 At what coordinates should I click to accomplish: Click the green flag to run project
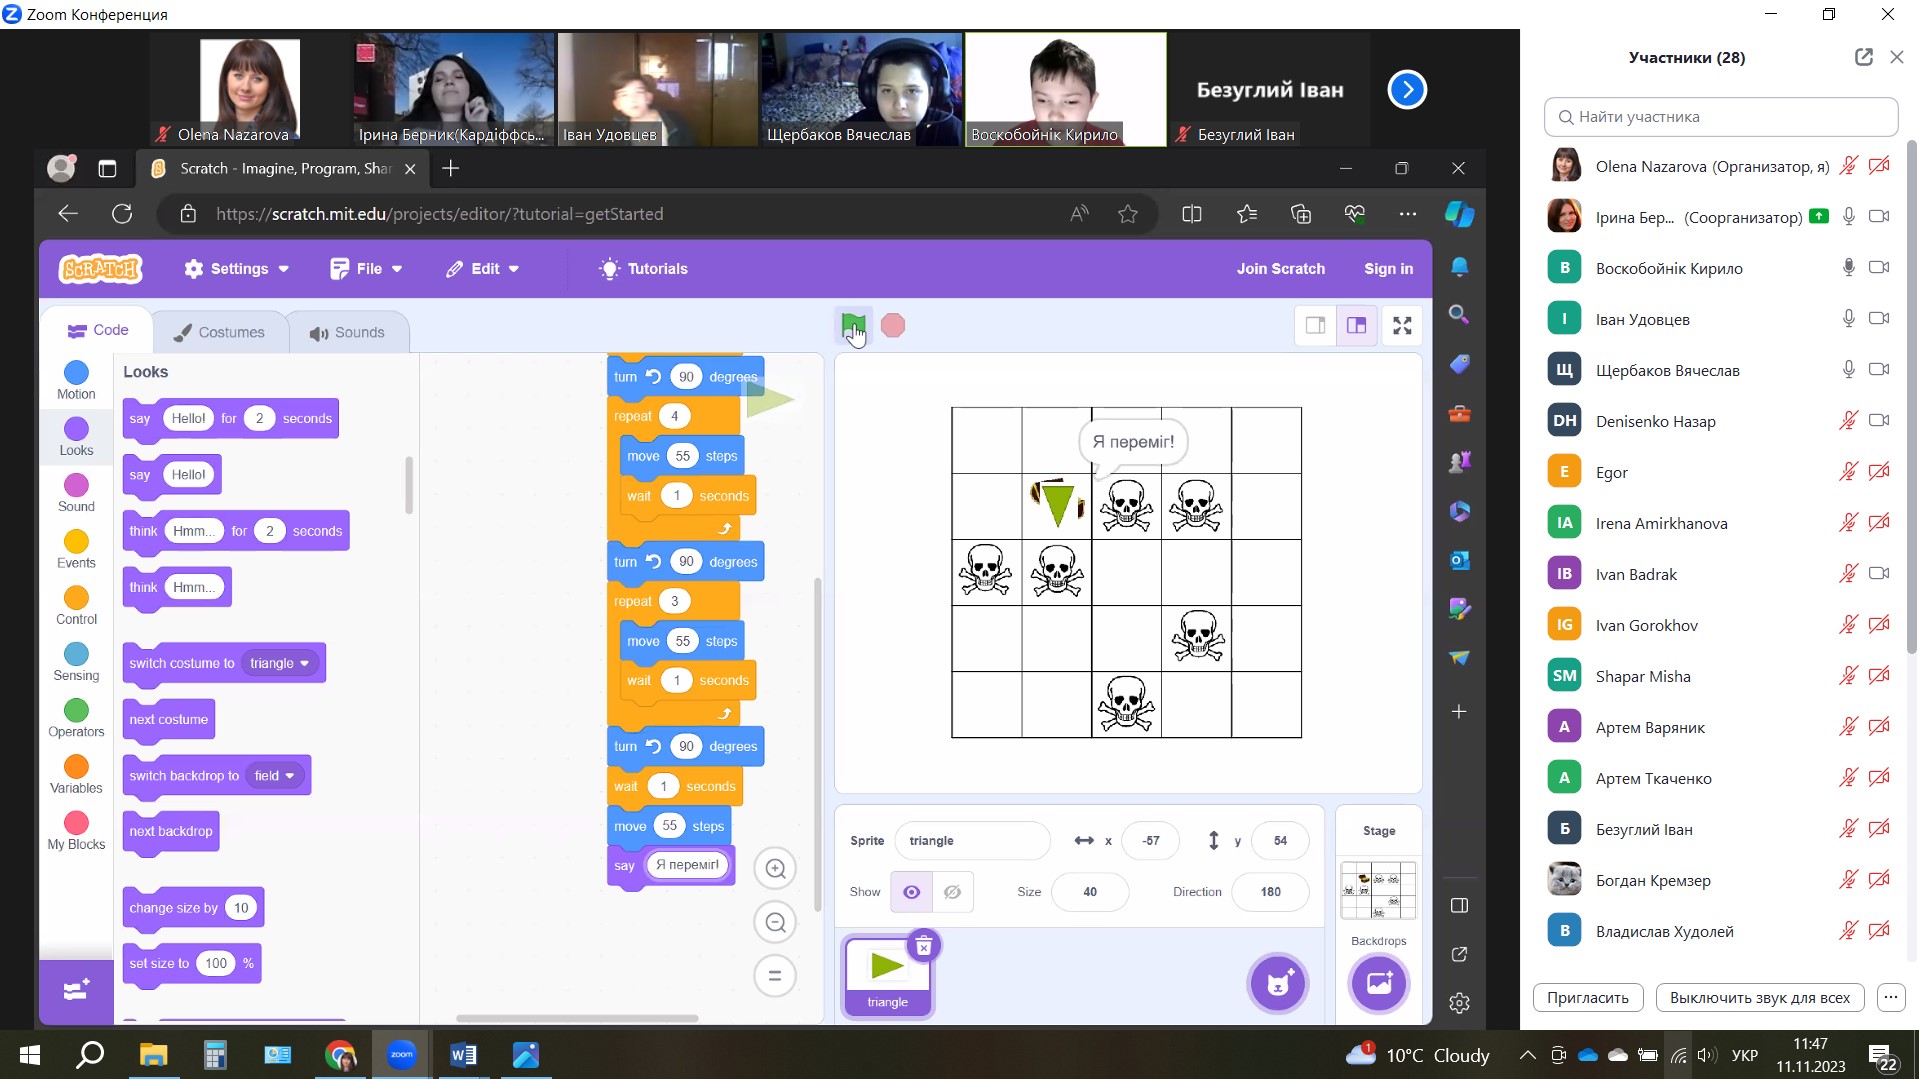point(853,325)
